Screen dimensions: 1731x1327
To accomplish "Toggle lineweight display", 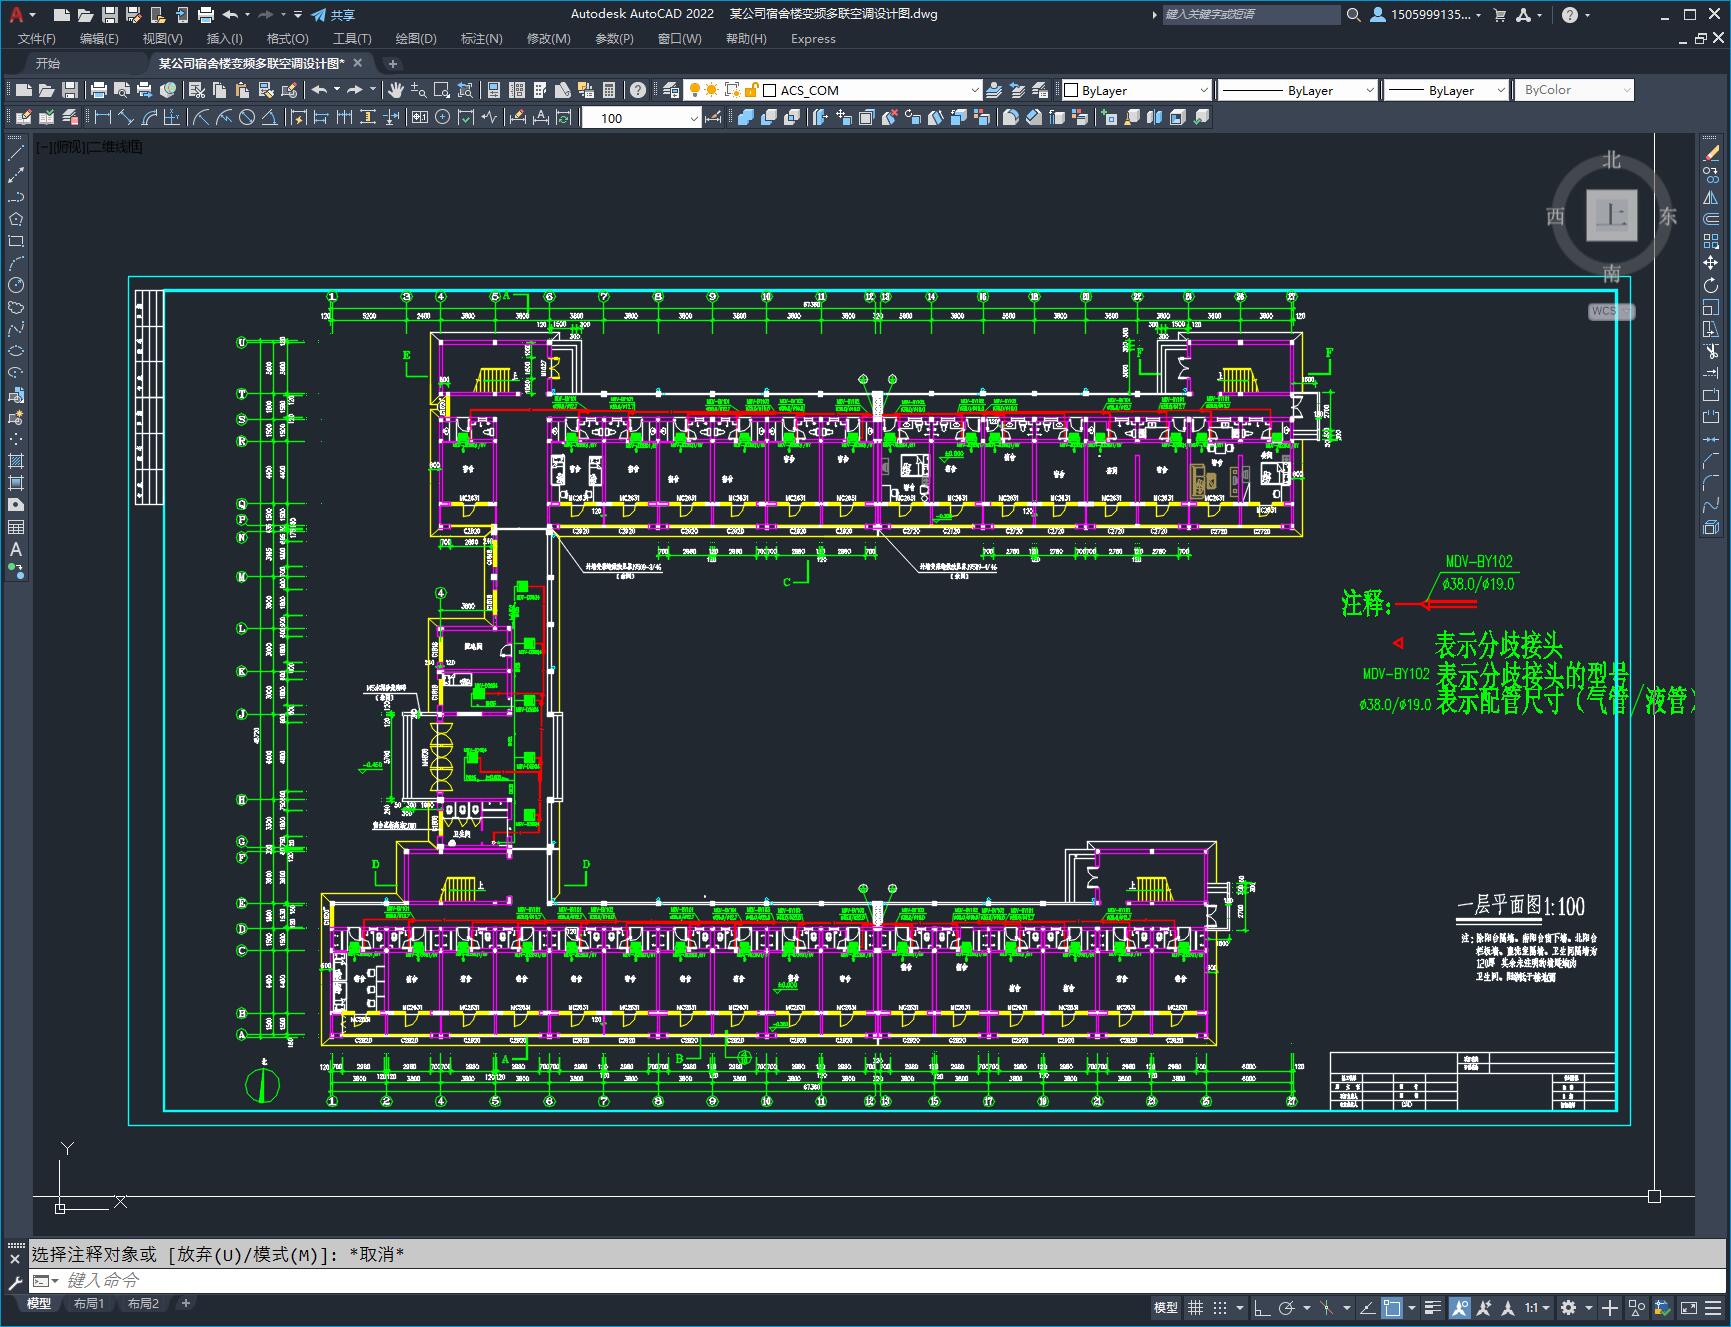I will pyautogui.click(x=1433, y=1307).
